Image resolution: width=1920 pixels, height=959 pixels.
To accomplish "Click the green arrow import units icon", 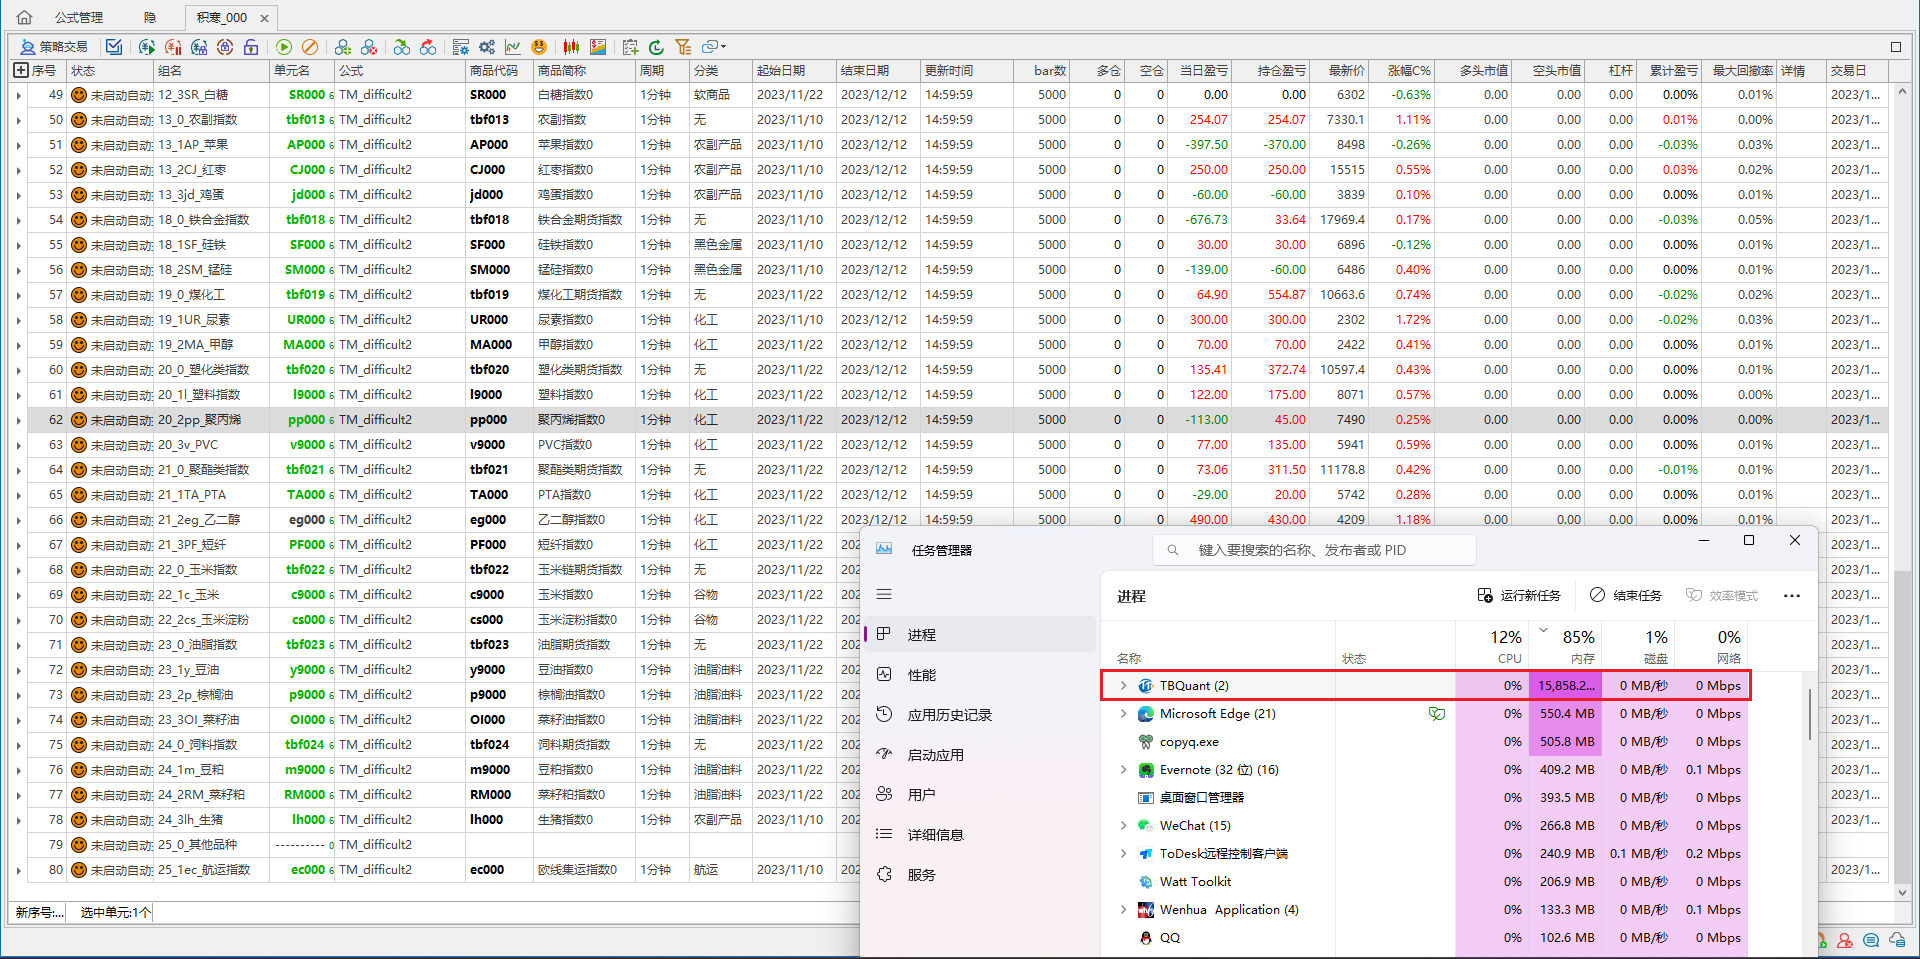I will click(402, 47).
